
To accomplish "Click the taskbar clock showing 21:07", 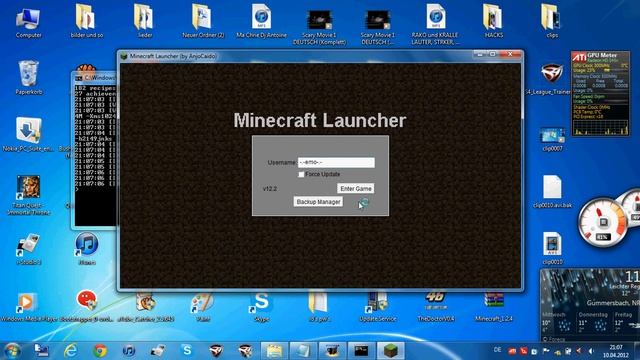I will tap(616, 351).
